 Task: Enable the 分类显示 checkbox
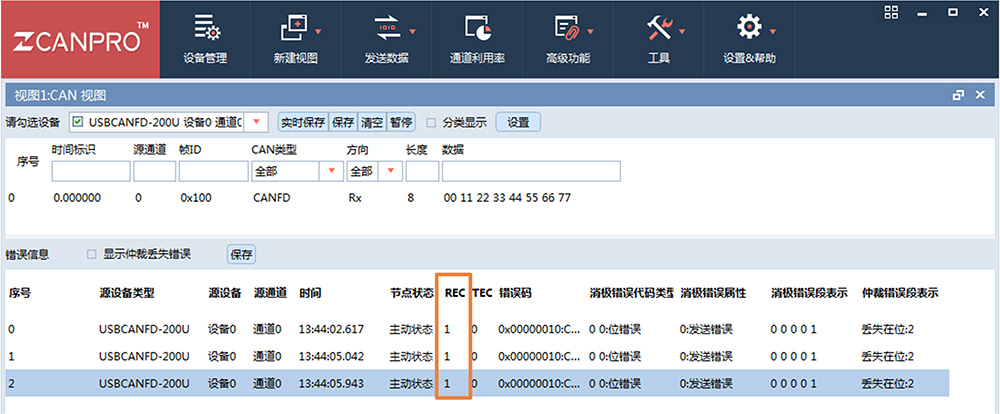click(x=432, y=123)
